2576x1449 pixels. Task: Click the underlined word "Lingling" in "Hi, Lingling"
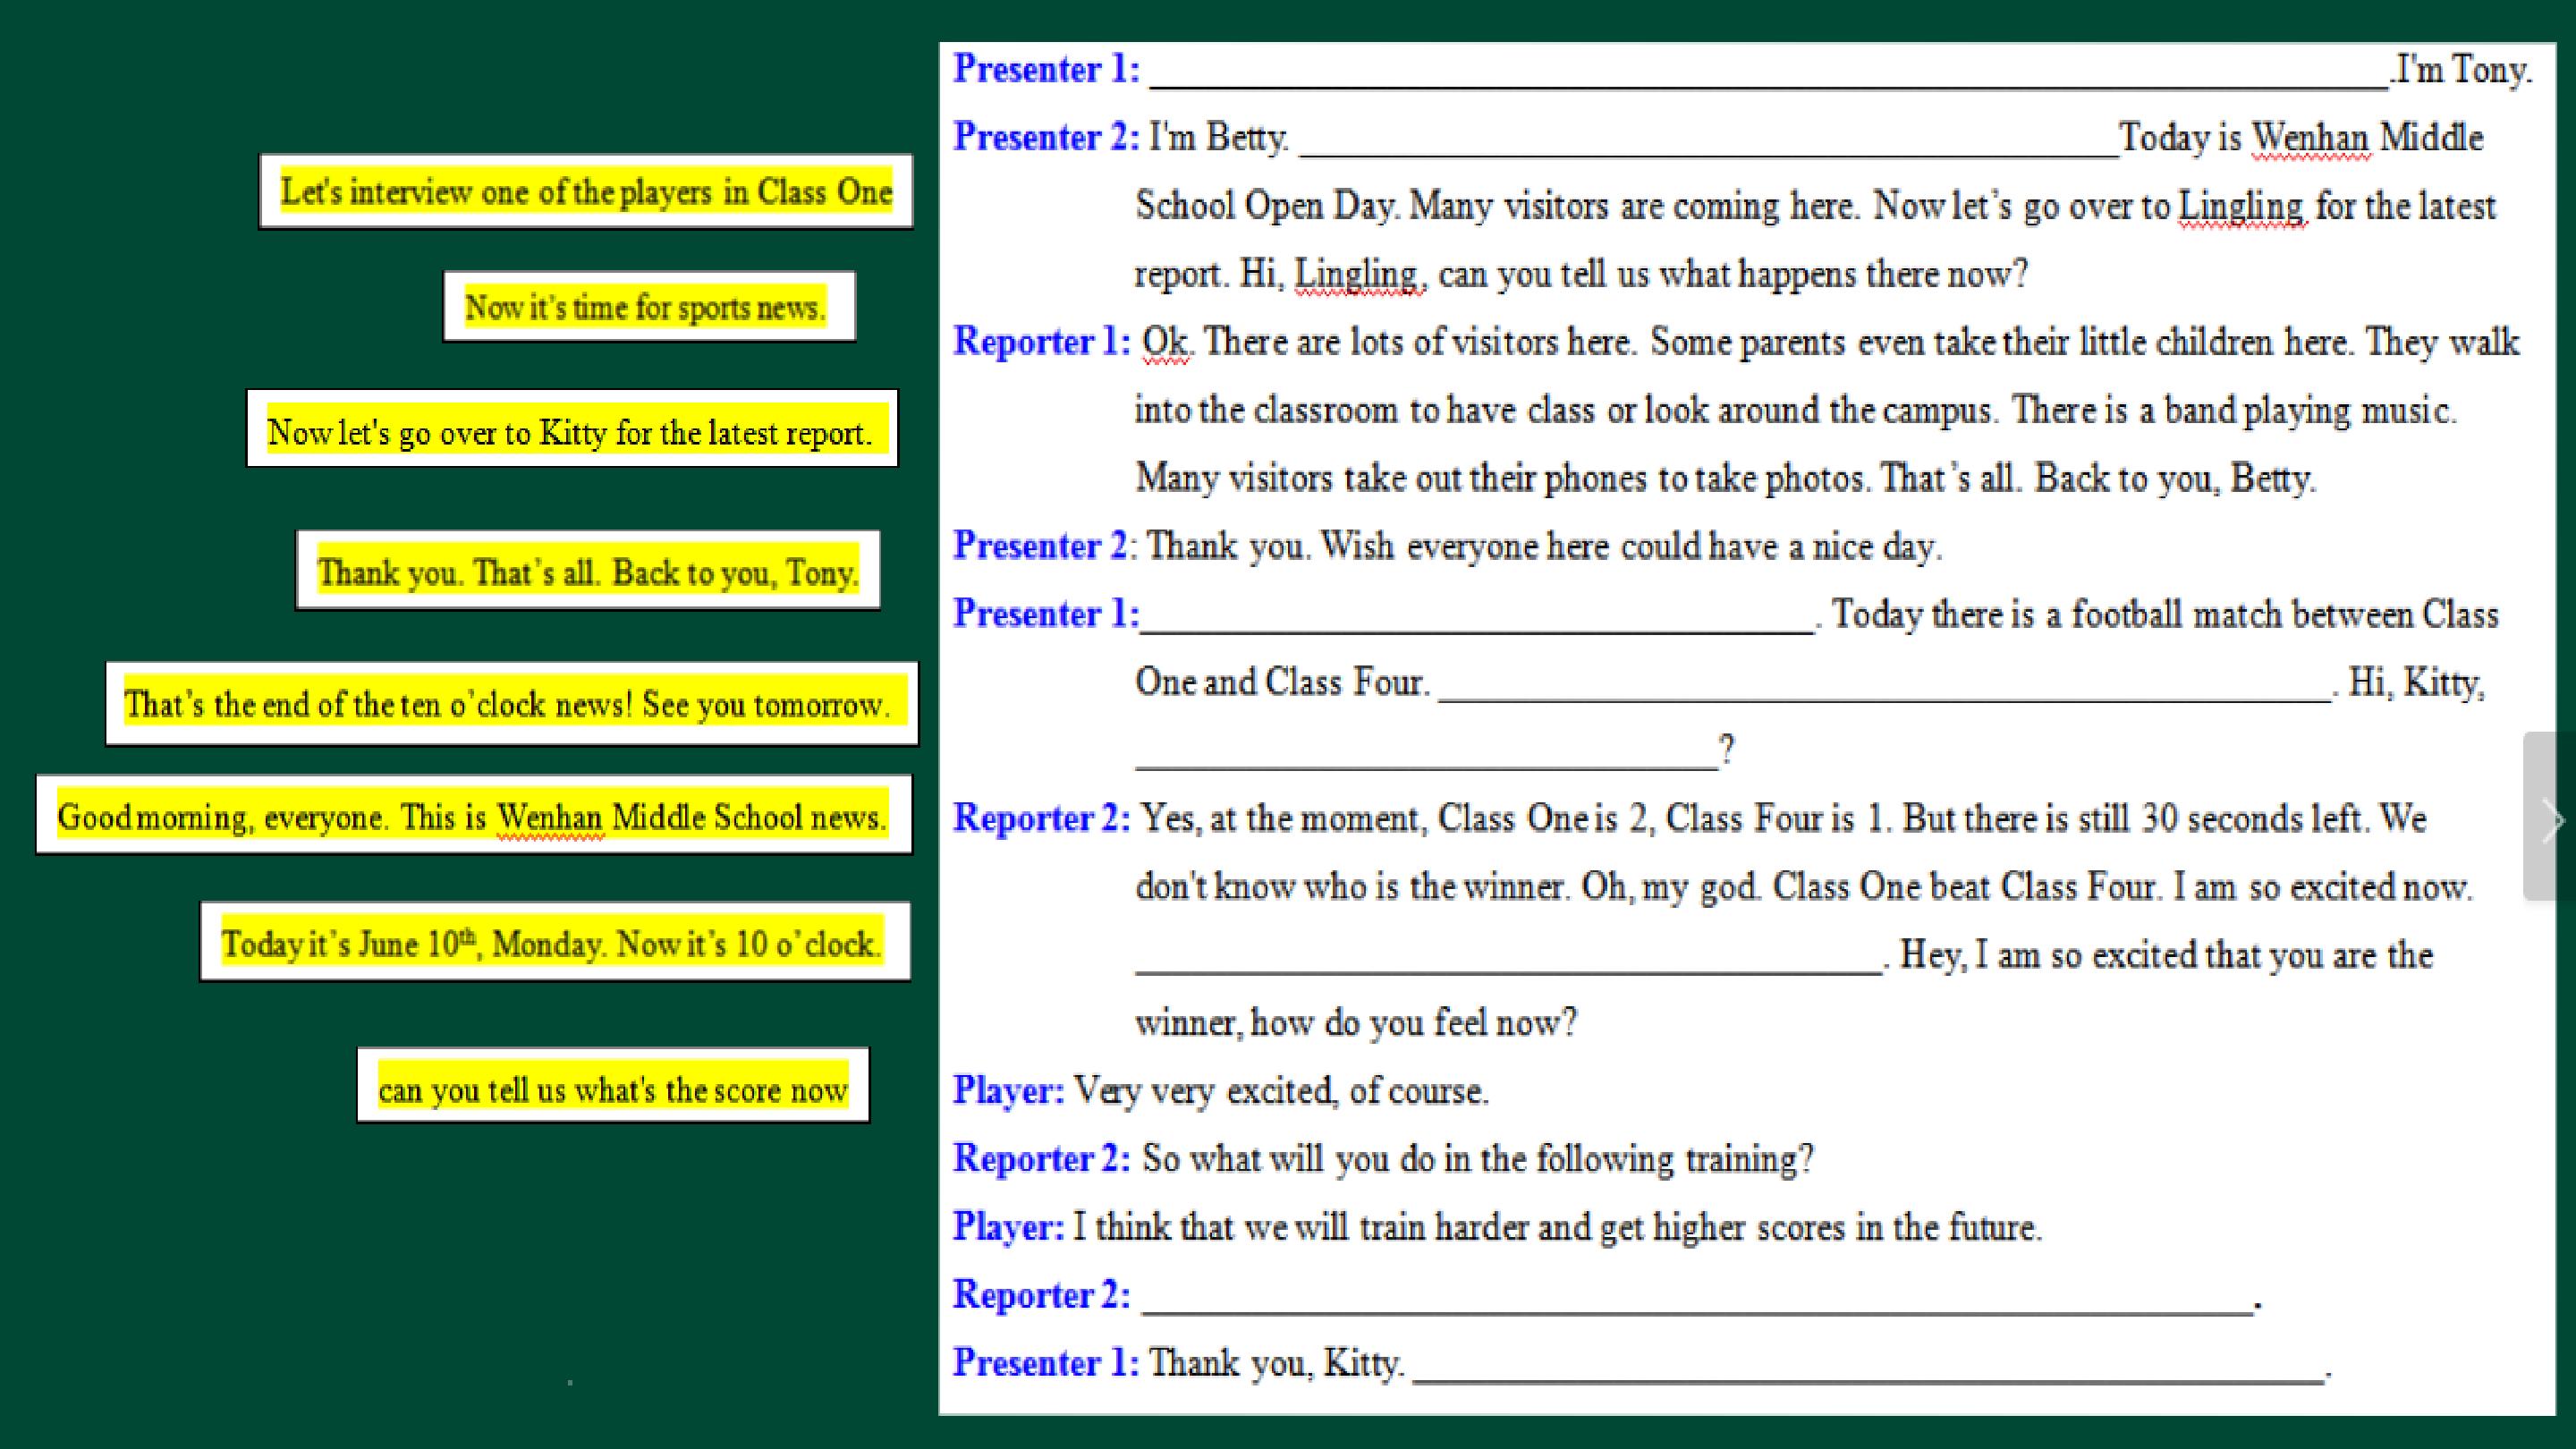[x=1356, y=273]
